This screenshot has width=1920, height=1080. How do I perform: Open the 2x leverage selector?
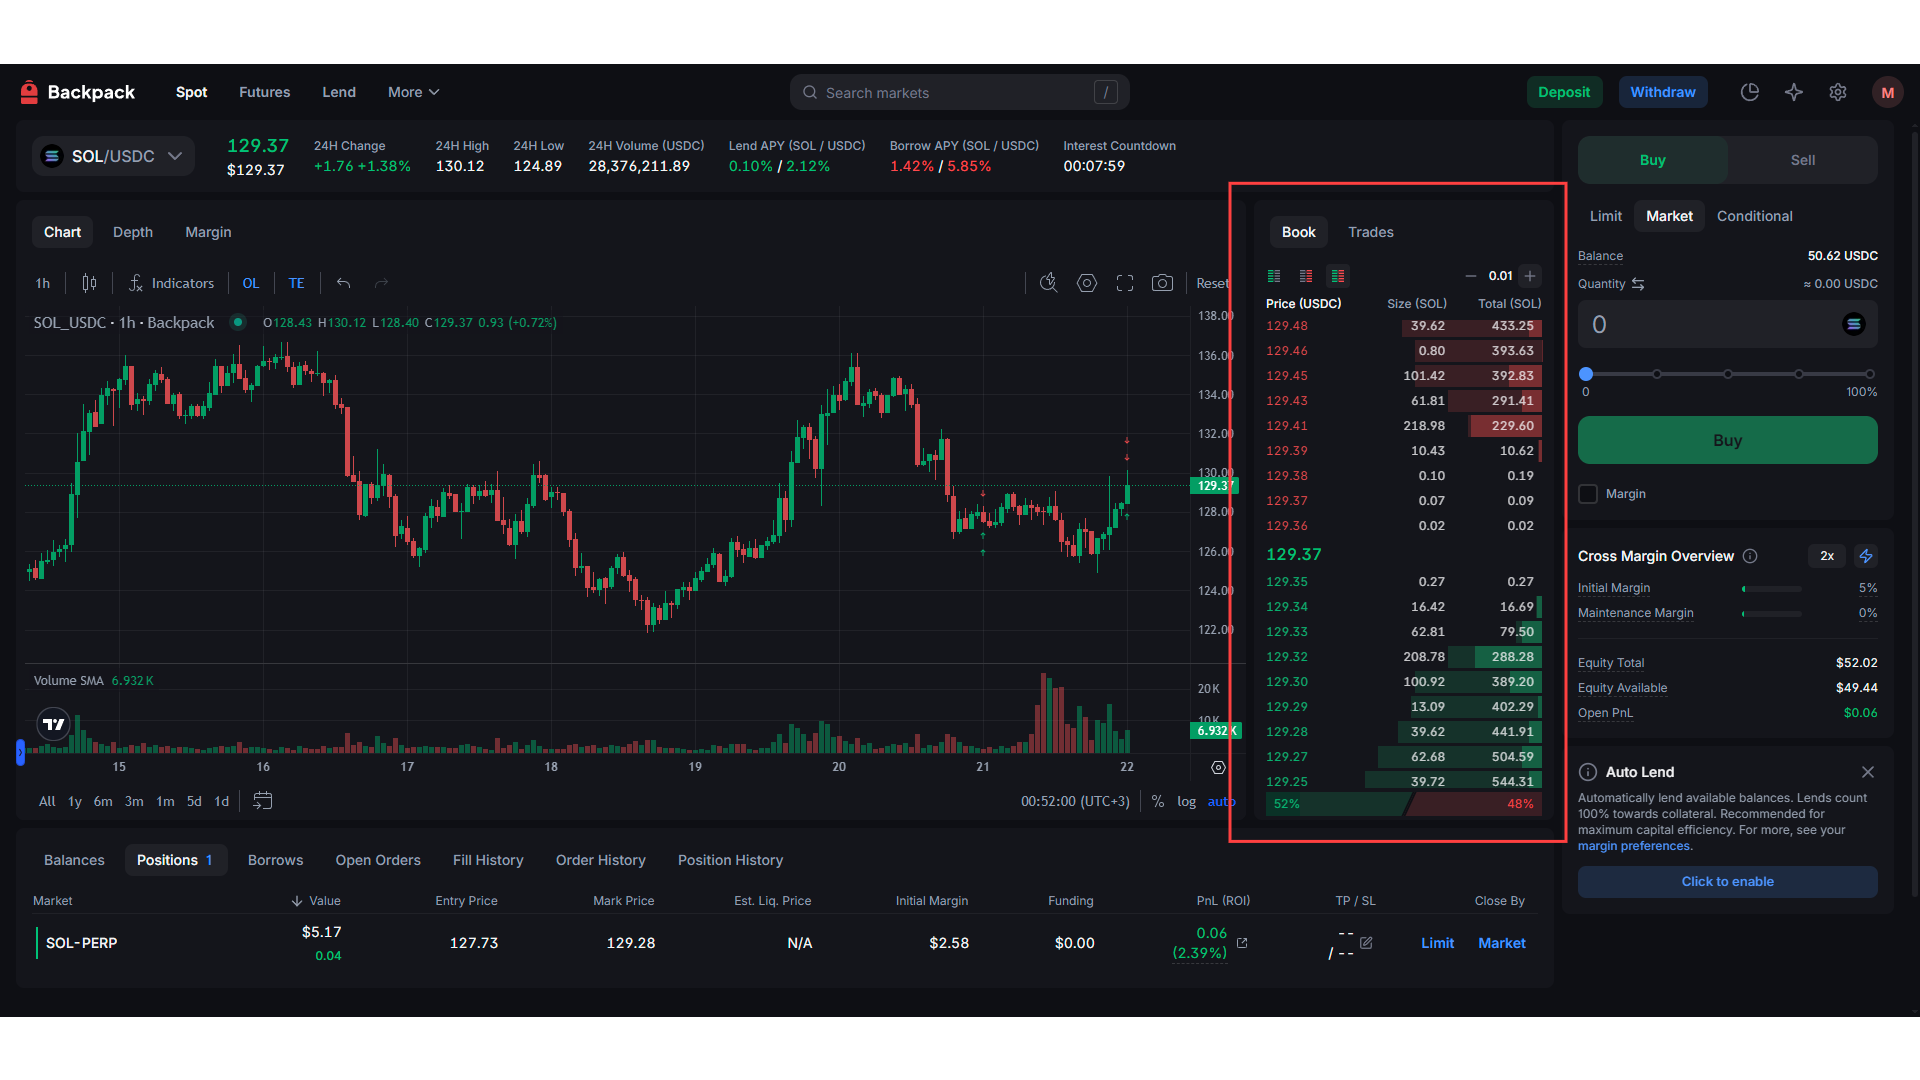pyautogui.click(x=1827, y=556)
